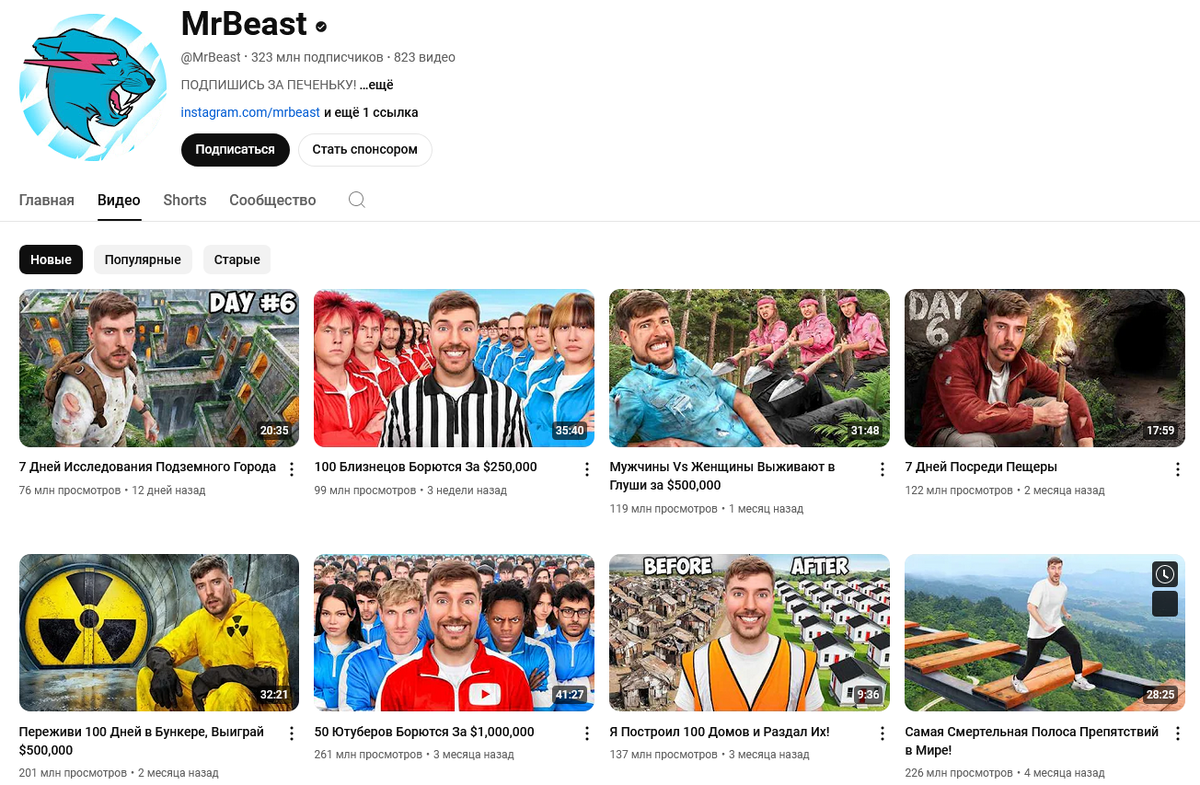Open options menu for Самая Смертельная Полоса Препятствий
This screenshot has width=1200, height=785.
1177,734
